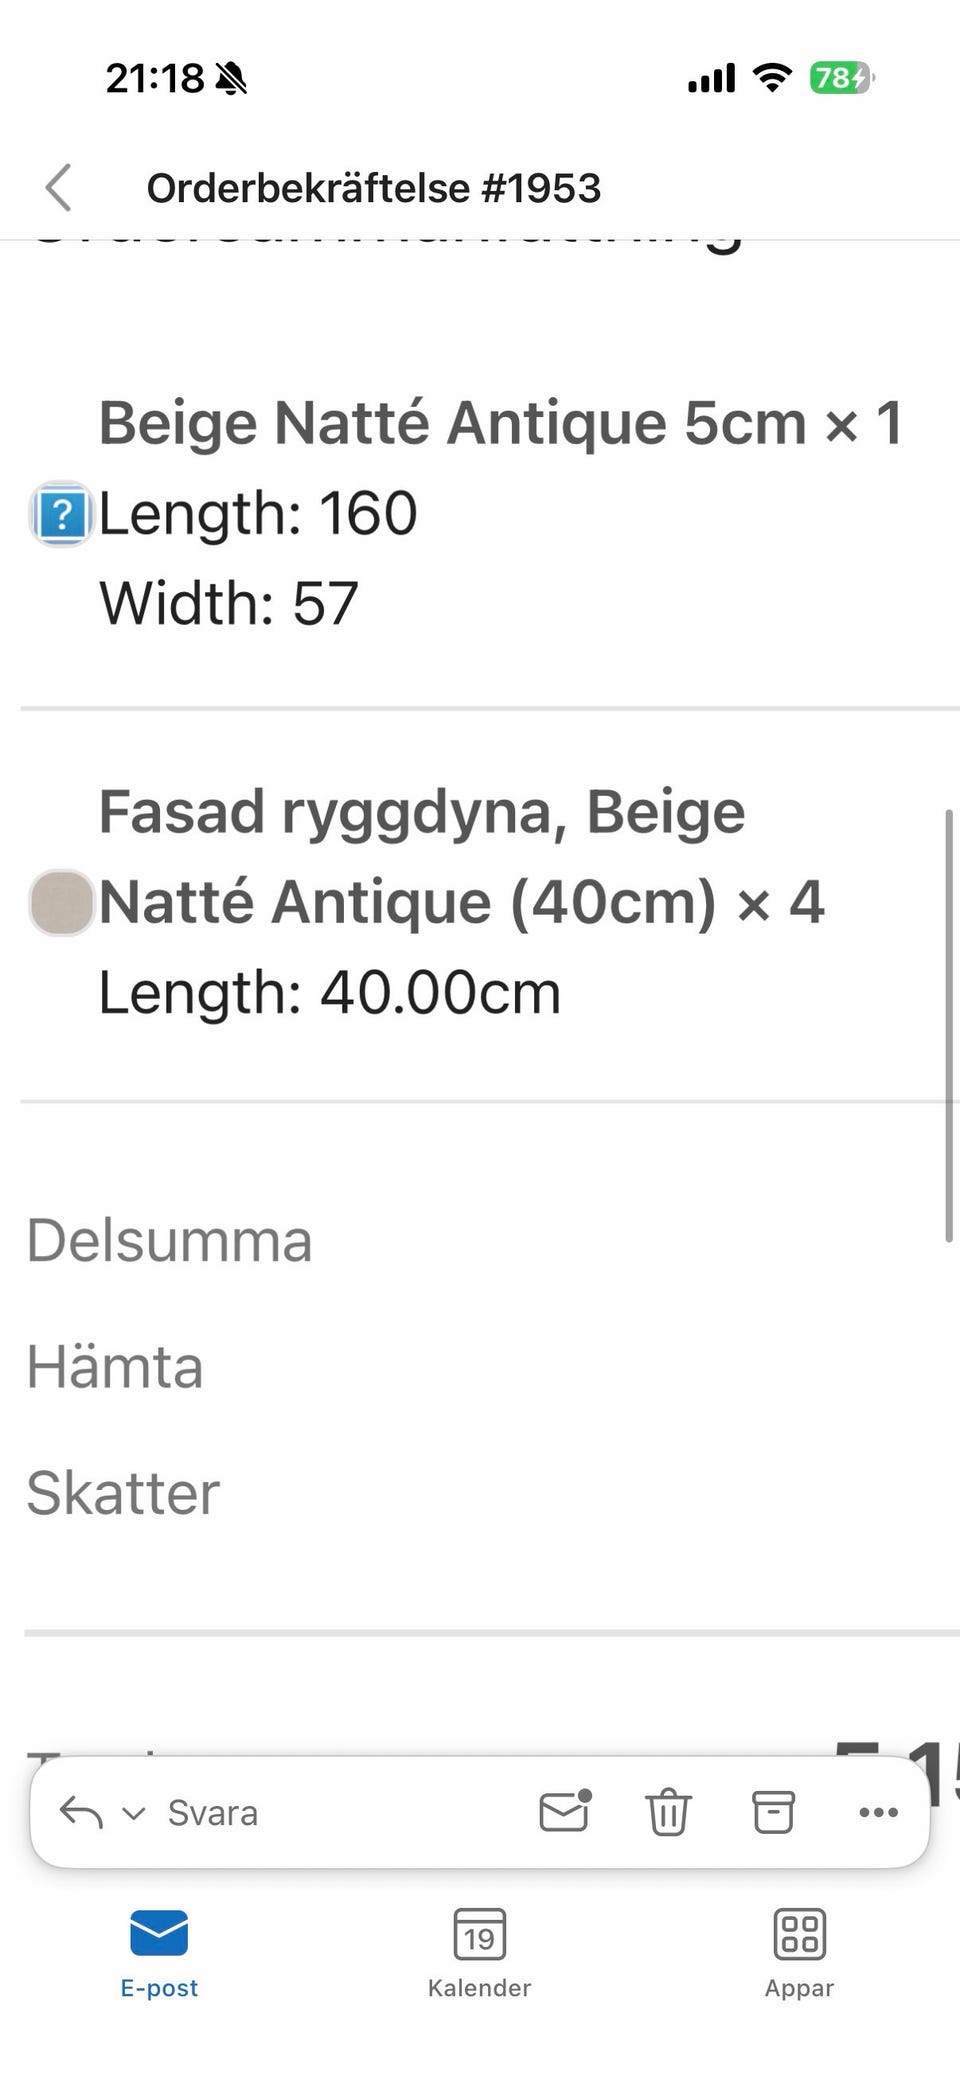Tap the battery indicator in status bar
Image resolution: width=960 pixels, height=2087 pixels.
(841, 78)
